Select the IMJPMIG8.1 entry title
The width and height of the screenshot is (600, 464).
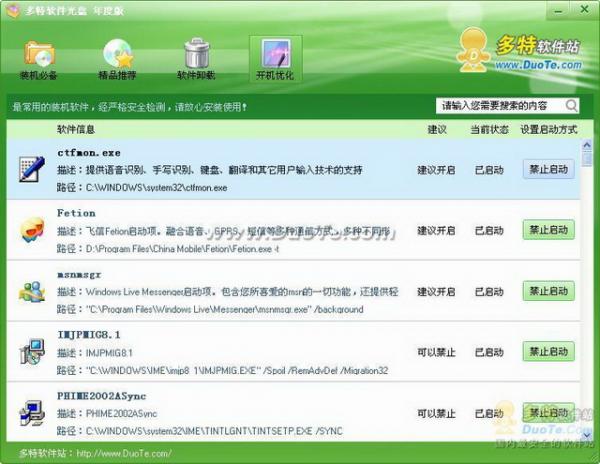(x=89, y=335)
